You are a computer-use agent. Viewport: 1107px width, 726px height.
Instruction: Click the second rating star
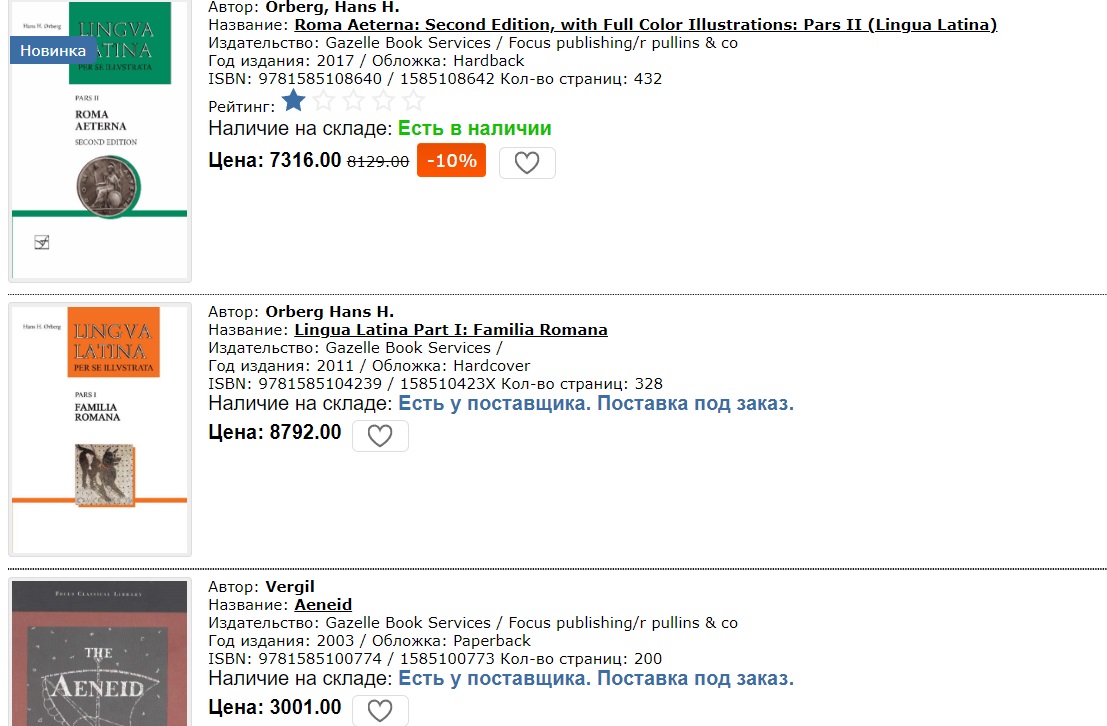pyautogui.click(x=324, y=101)
